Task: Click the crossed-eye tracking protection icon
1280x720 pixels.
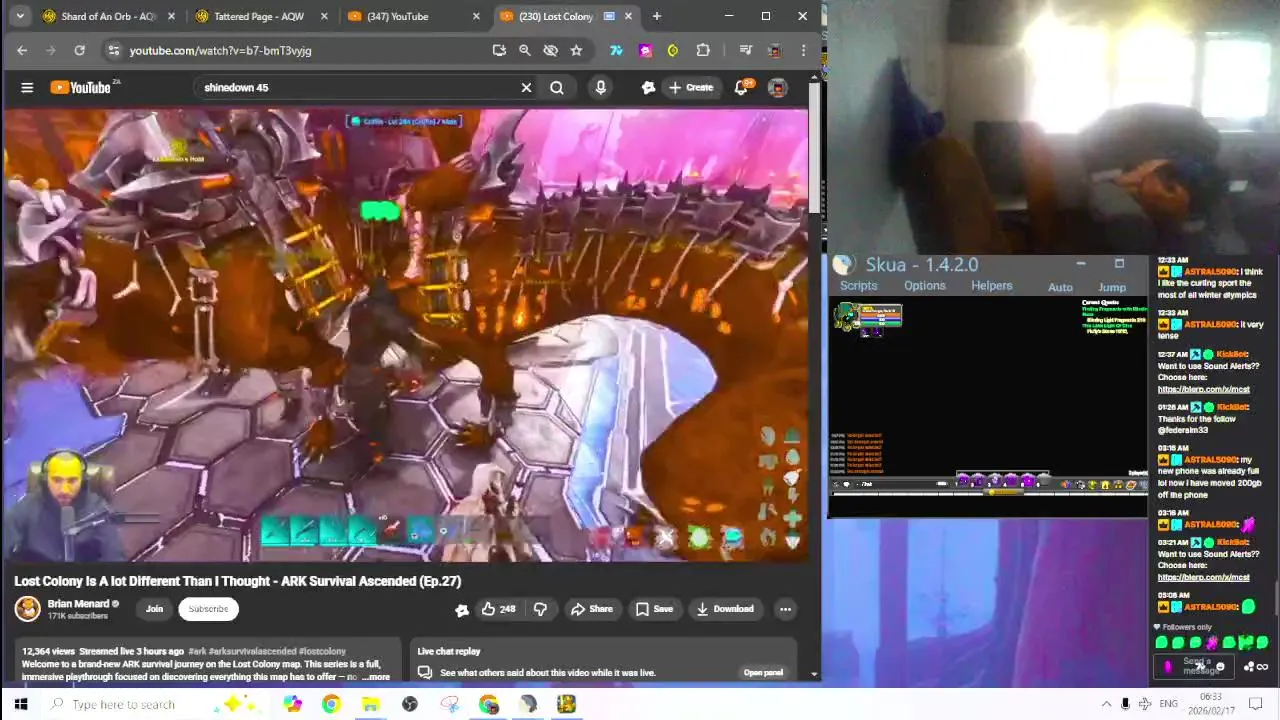Action: (x=550, y=50)
